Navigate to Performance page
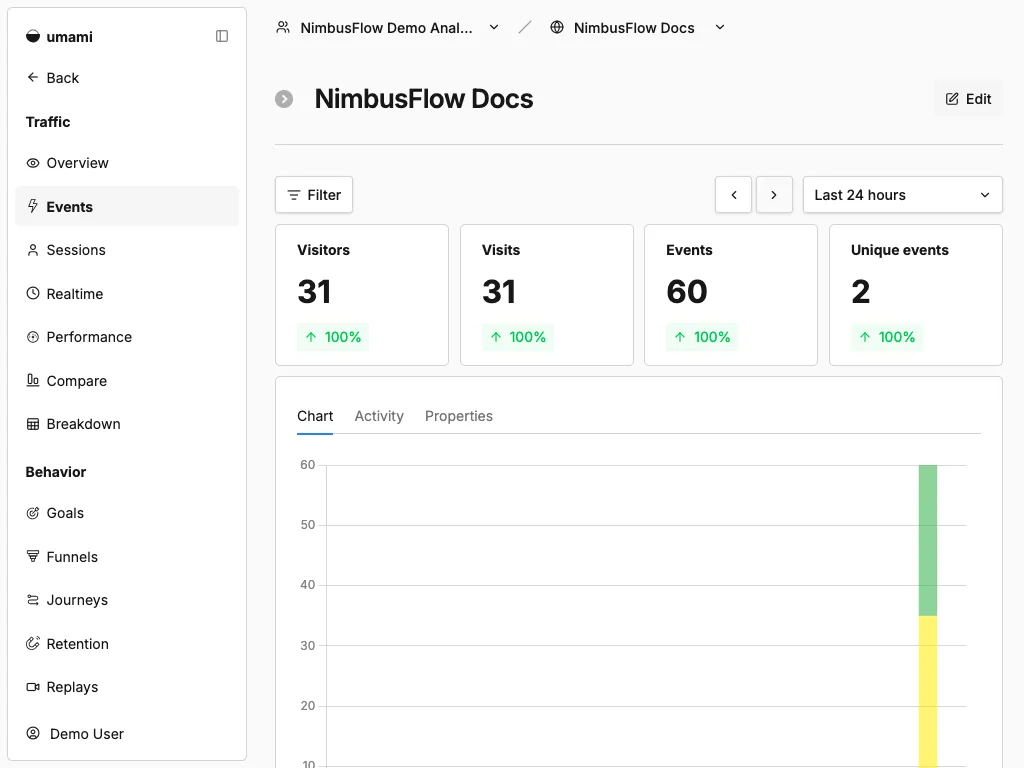This screenshot has height=768, width=1024. (x=127, y=337)
